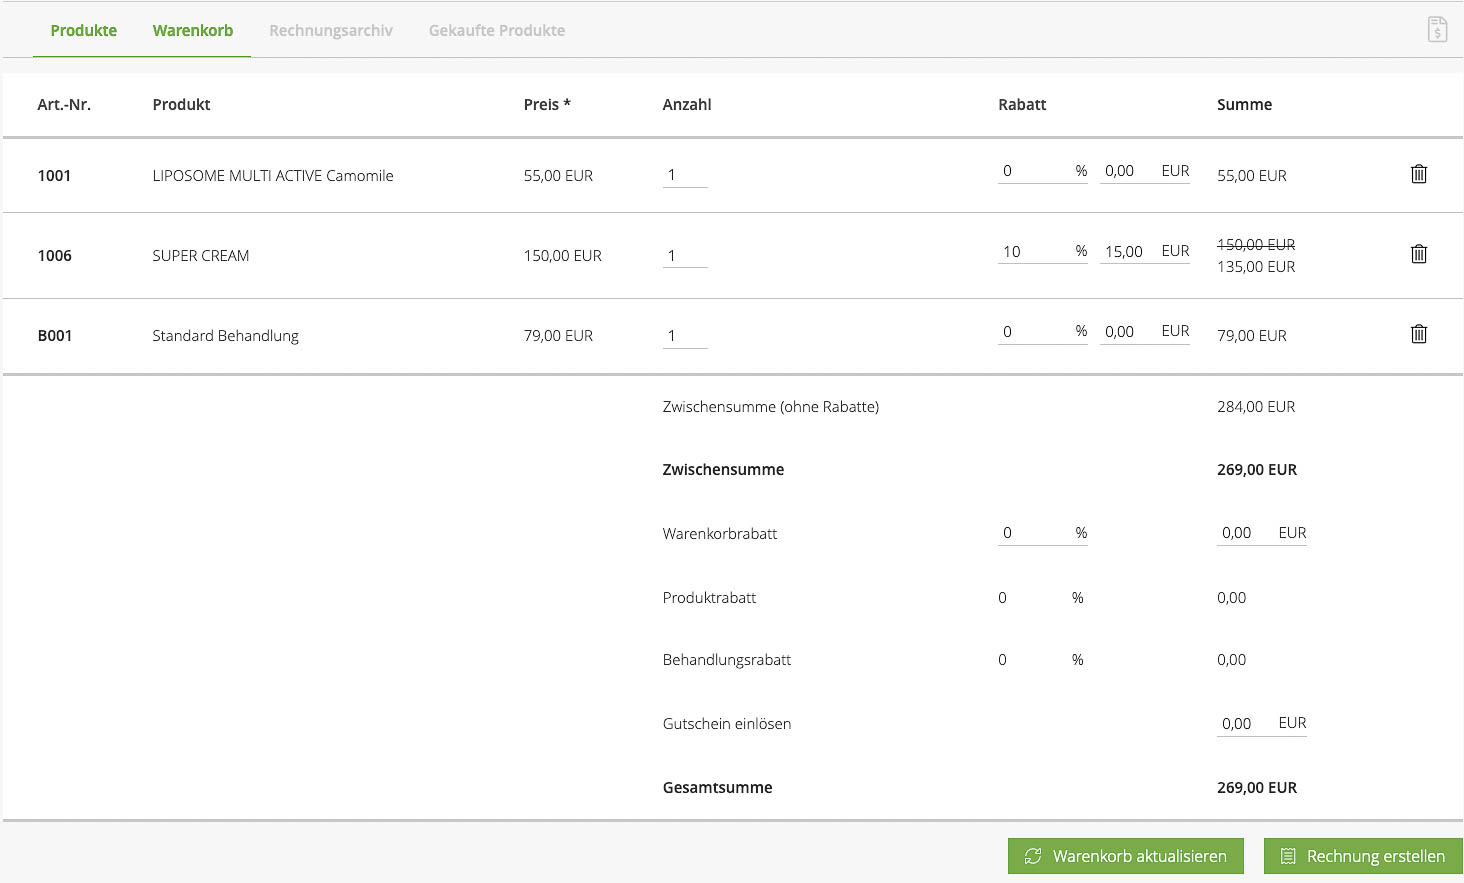The image size is (1464, 883).
Task: Click quantity field for SUPER CREAM
Action: coord(684,255)
